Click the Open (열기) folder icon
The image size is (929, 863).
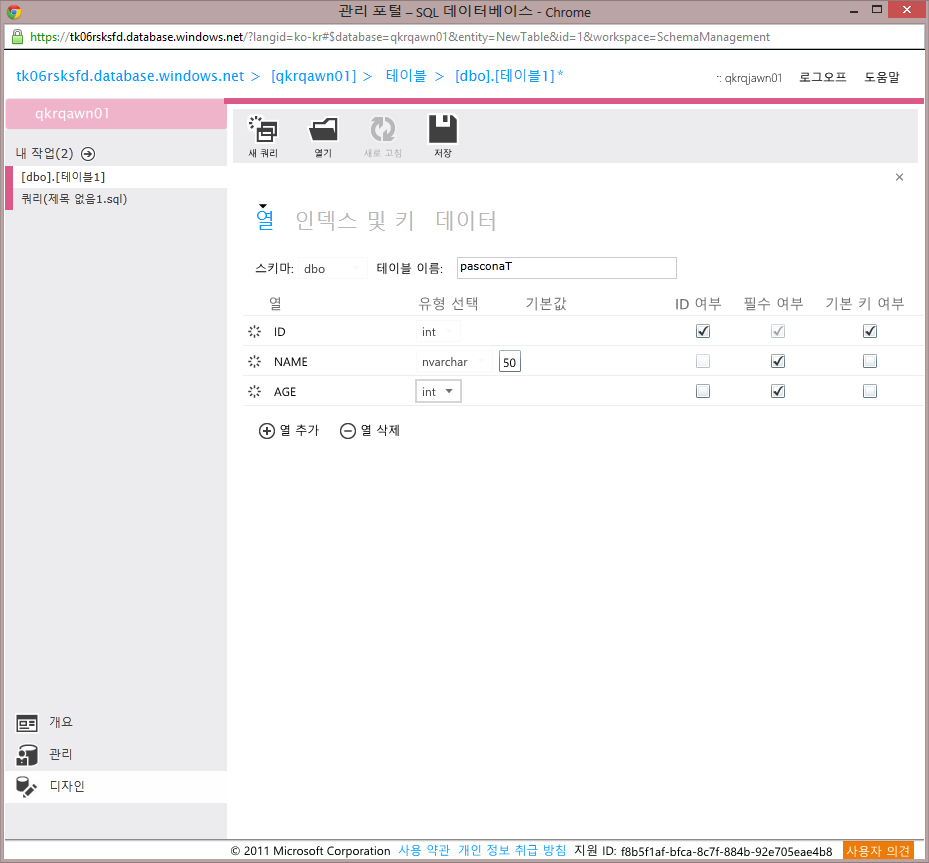click(x=323, y=130)
